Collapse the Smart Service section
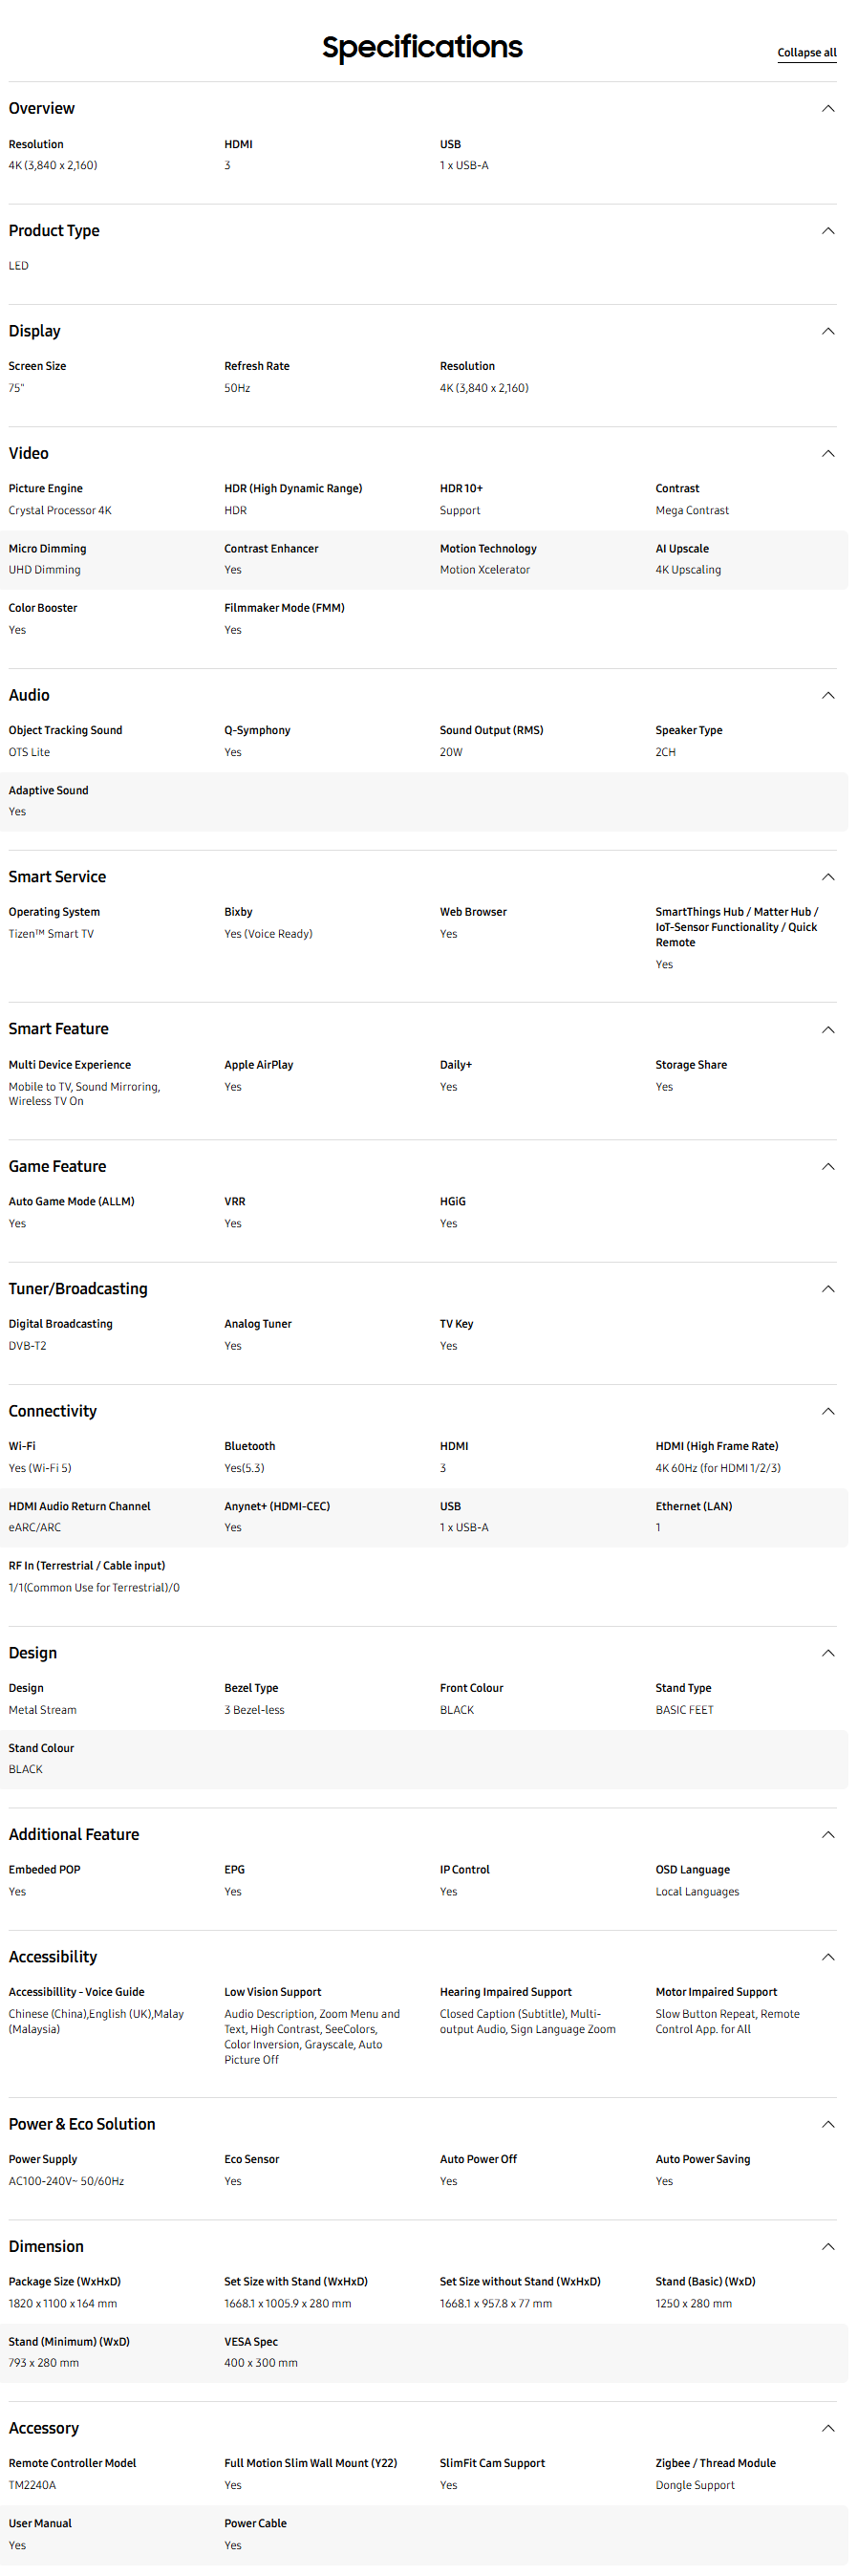Viewport: 858px width, 2576px height. [x=827, y=878]
